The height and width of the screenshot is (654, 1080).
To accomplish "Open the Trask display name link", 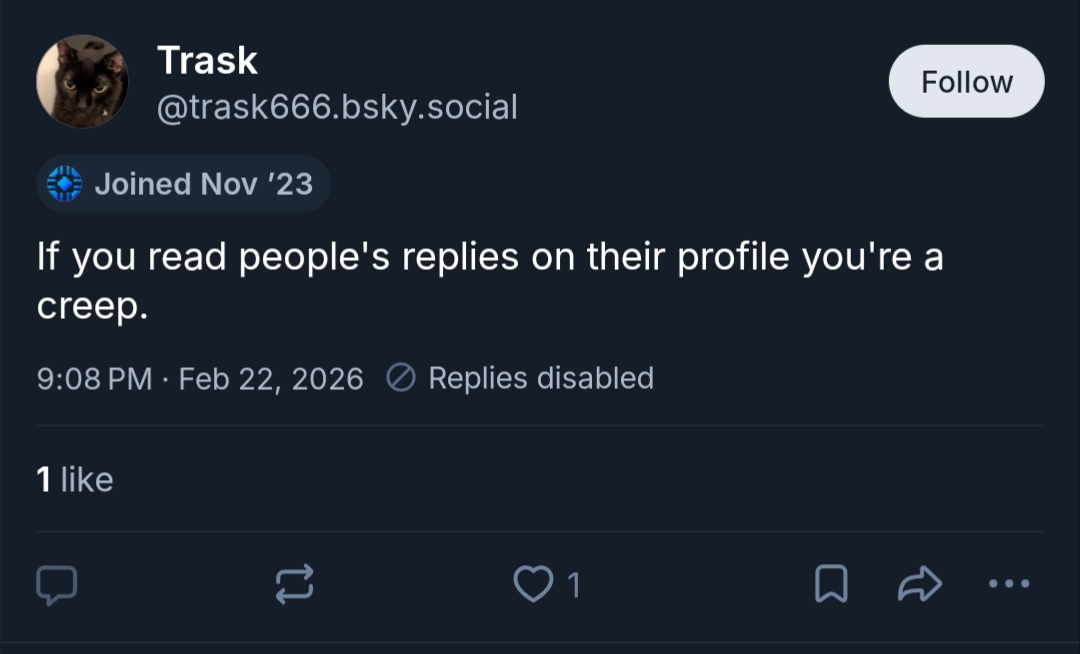I will (x=207, y=61).
